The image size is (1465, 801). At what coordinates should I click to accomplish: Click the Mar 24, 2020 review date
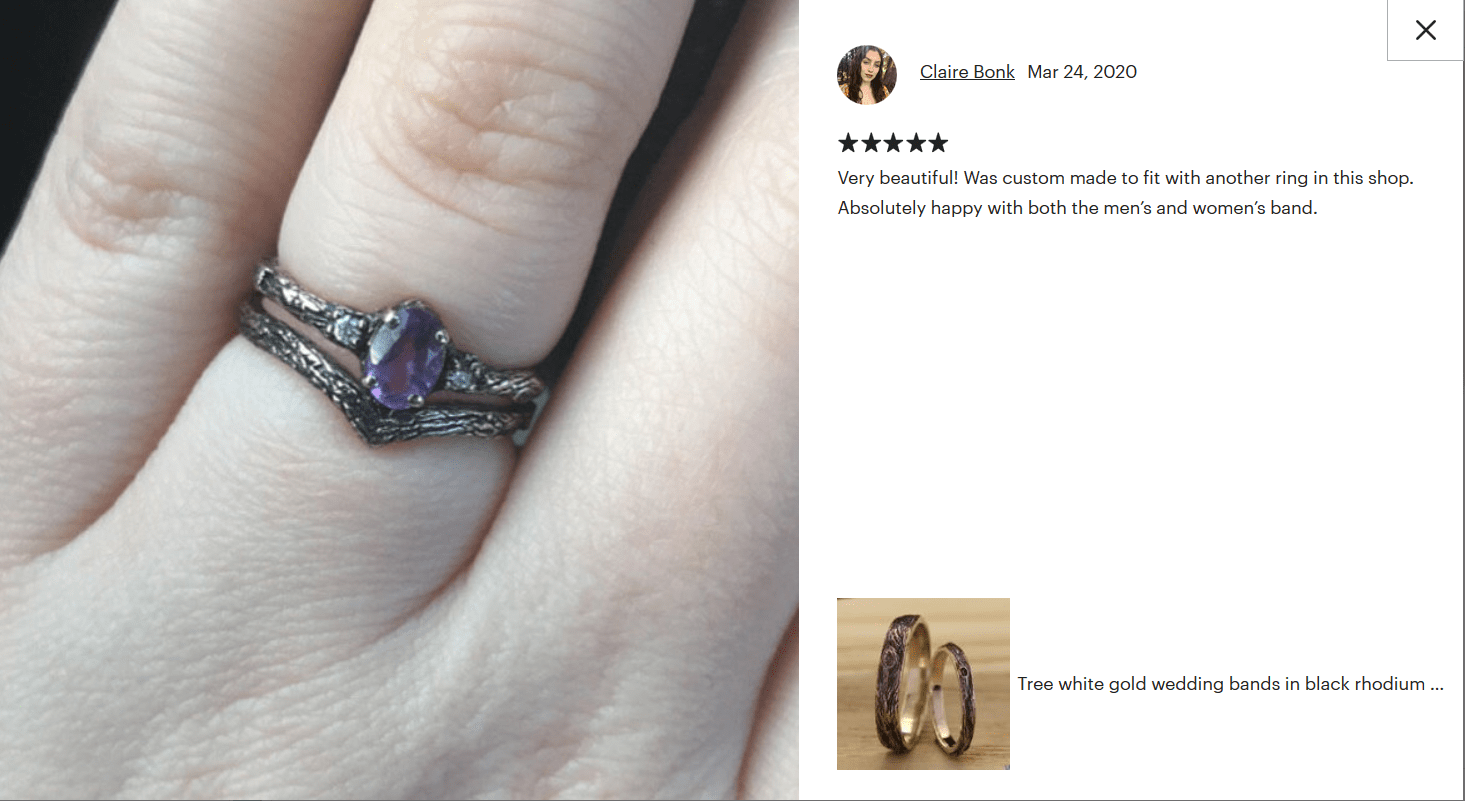point(1082,72)
